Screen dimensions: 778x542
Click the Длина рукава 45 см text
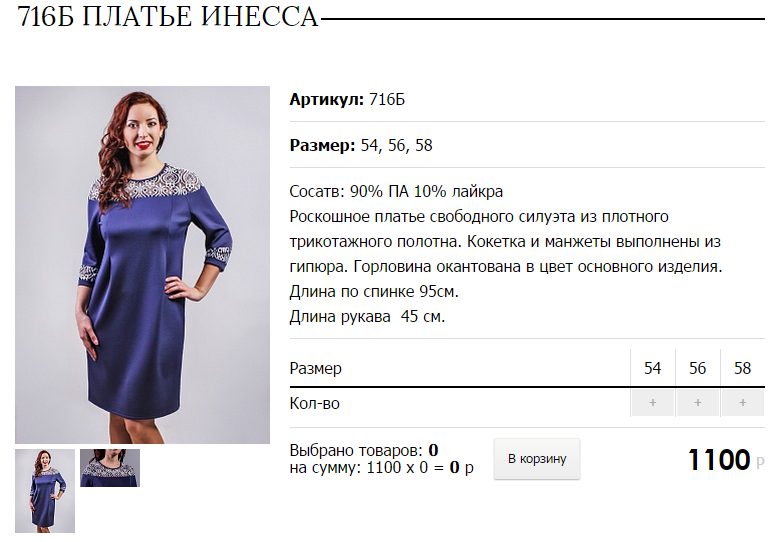367,317
